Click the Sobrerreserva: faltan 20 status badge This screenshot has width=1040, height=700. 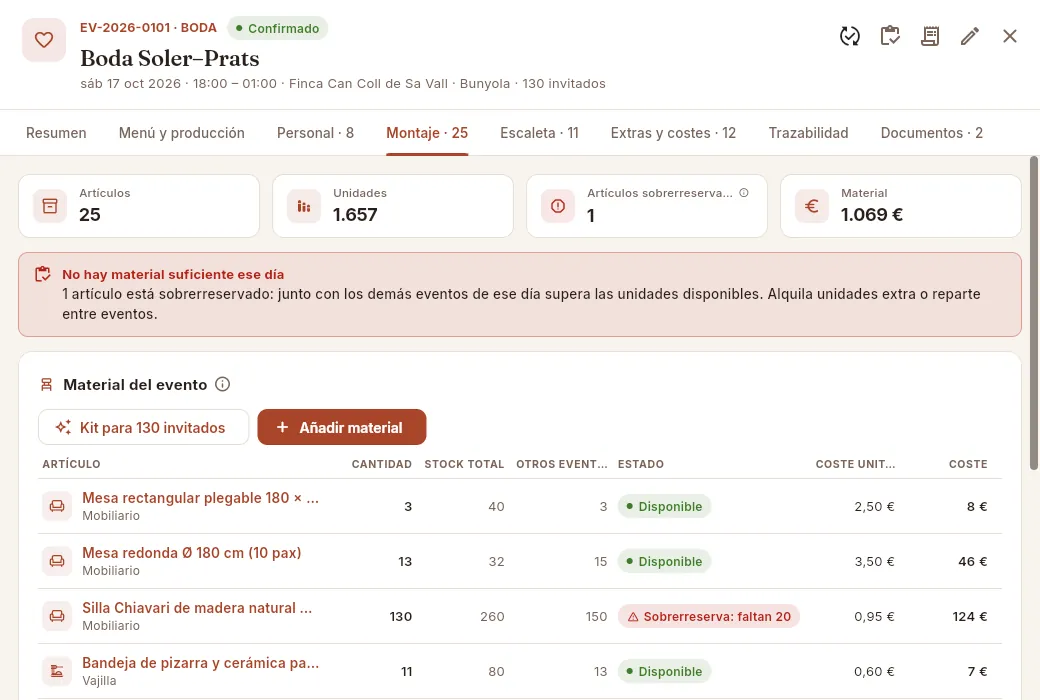click(708, 616)
